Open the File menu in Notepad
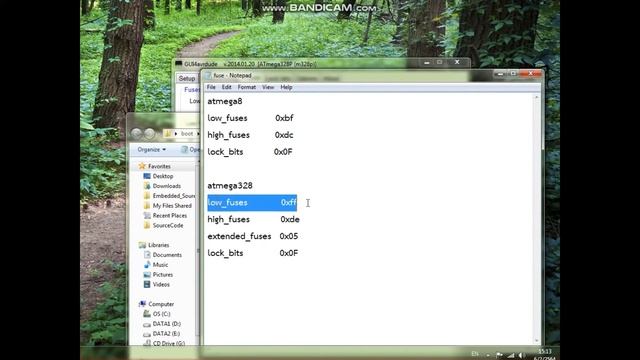 coord(211,87)
